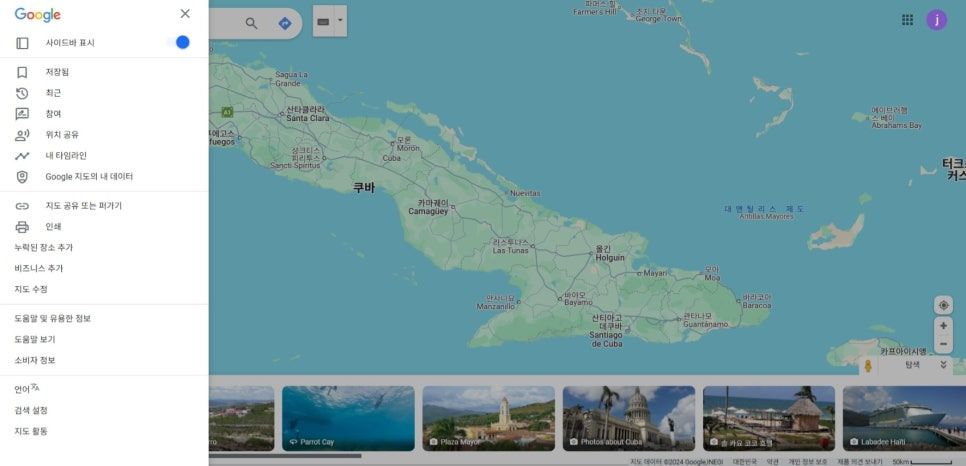The height and width of the screenshot is (466, 966).
Task: Open the Labadee Haiti photo thumbnail
Action: (x=904, y=419)
